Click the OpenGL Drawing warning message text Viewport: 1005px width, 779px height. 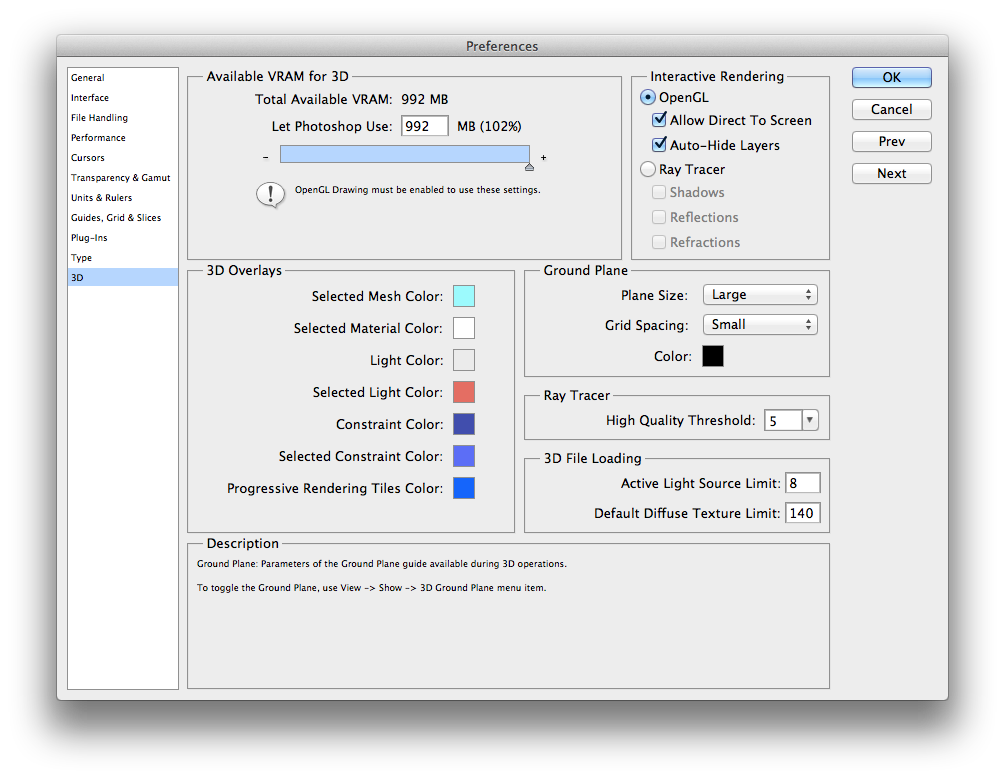417,190
